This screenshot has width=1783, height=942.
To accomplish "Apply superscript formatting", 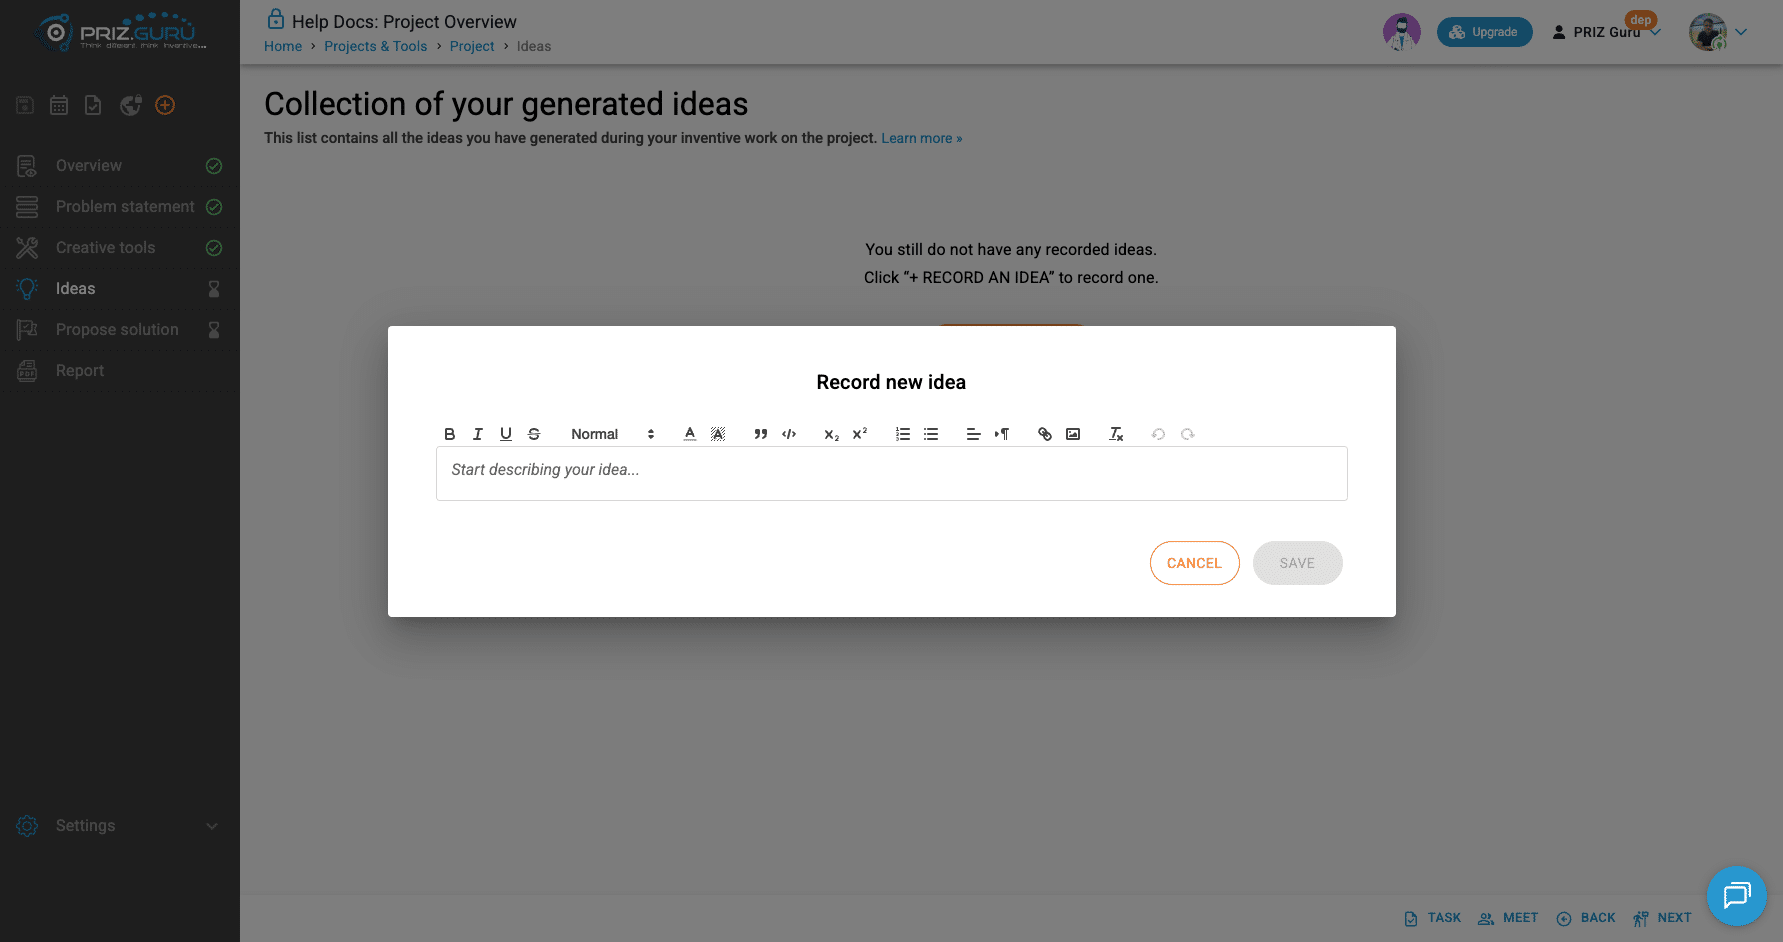I will pos(860,434).
